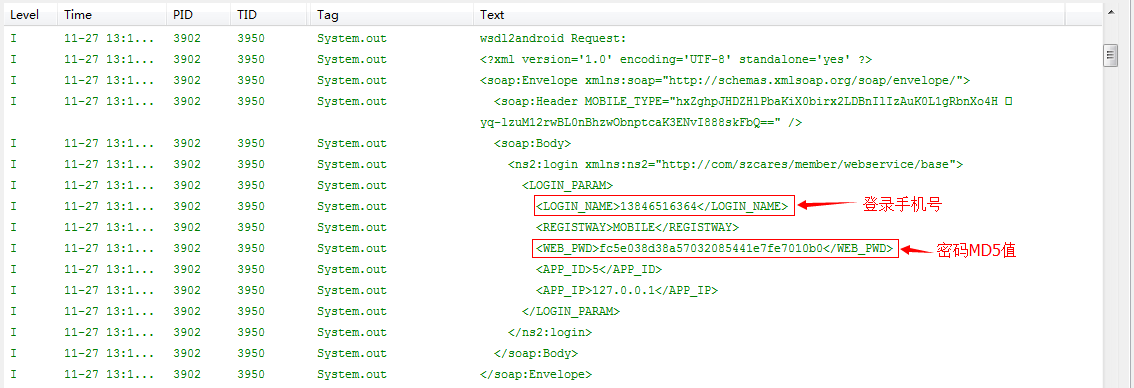Click the closing '</ns2:login>' line
This screenshot has height=388, width=1134.
click(x=550, y=332)
